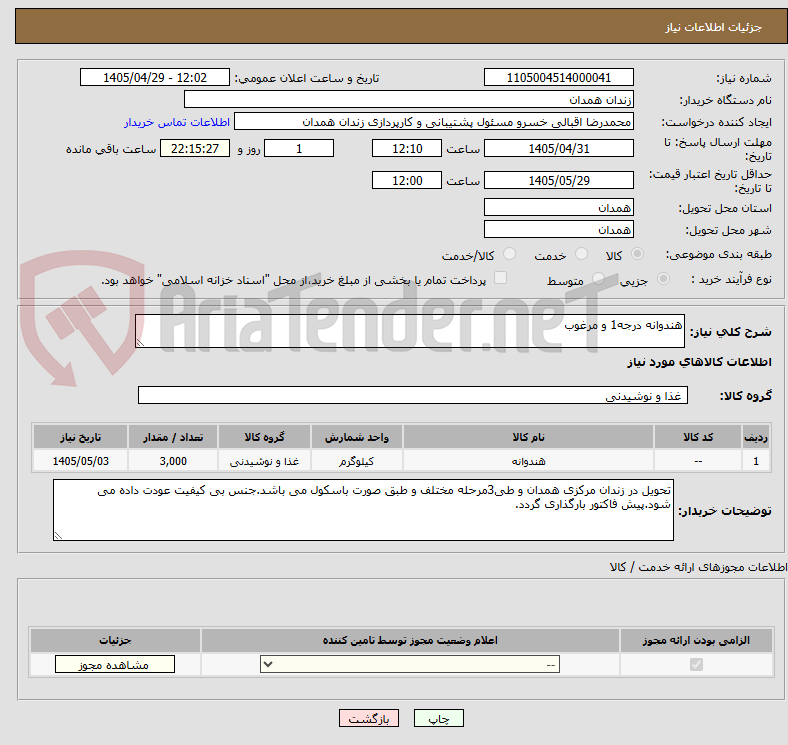Viewport: 788px width, 745px height.
Task: Click the مشاهده مجوز button
Action: point(115,665)
